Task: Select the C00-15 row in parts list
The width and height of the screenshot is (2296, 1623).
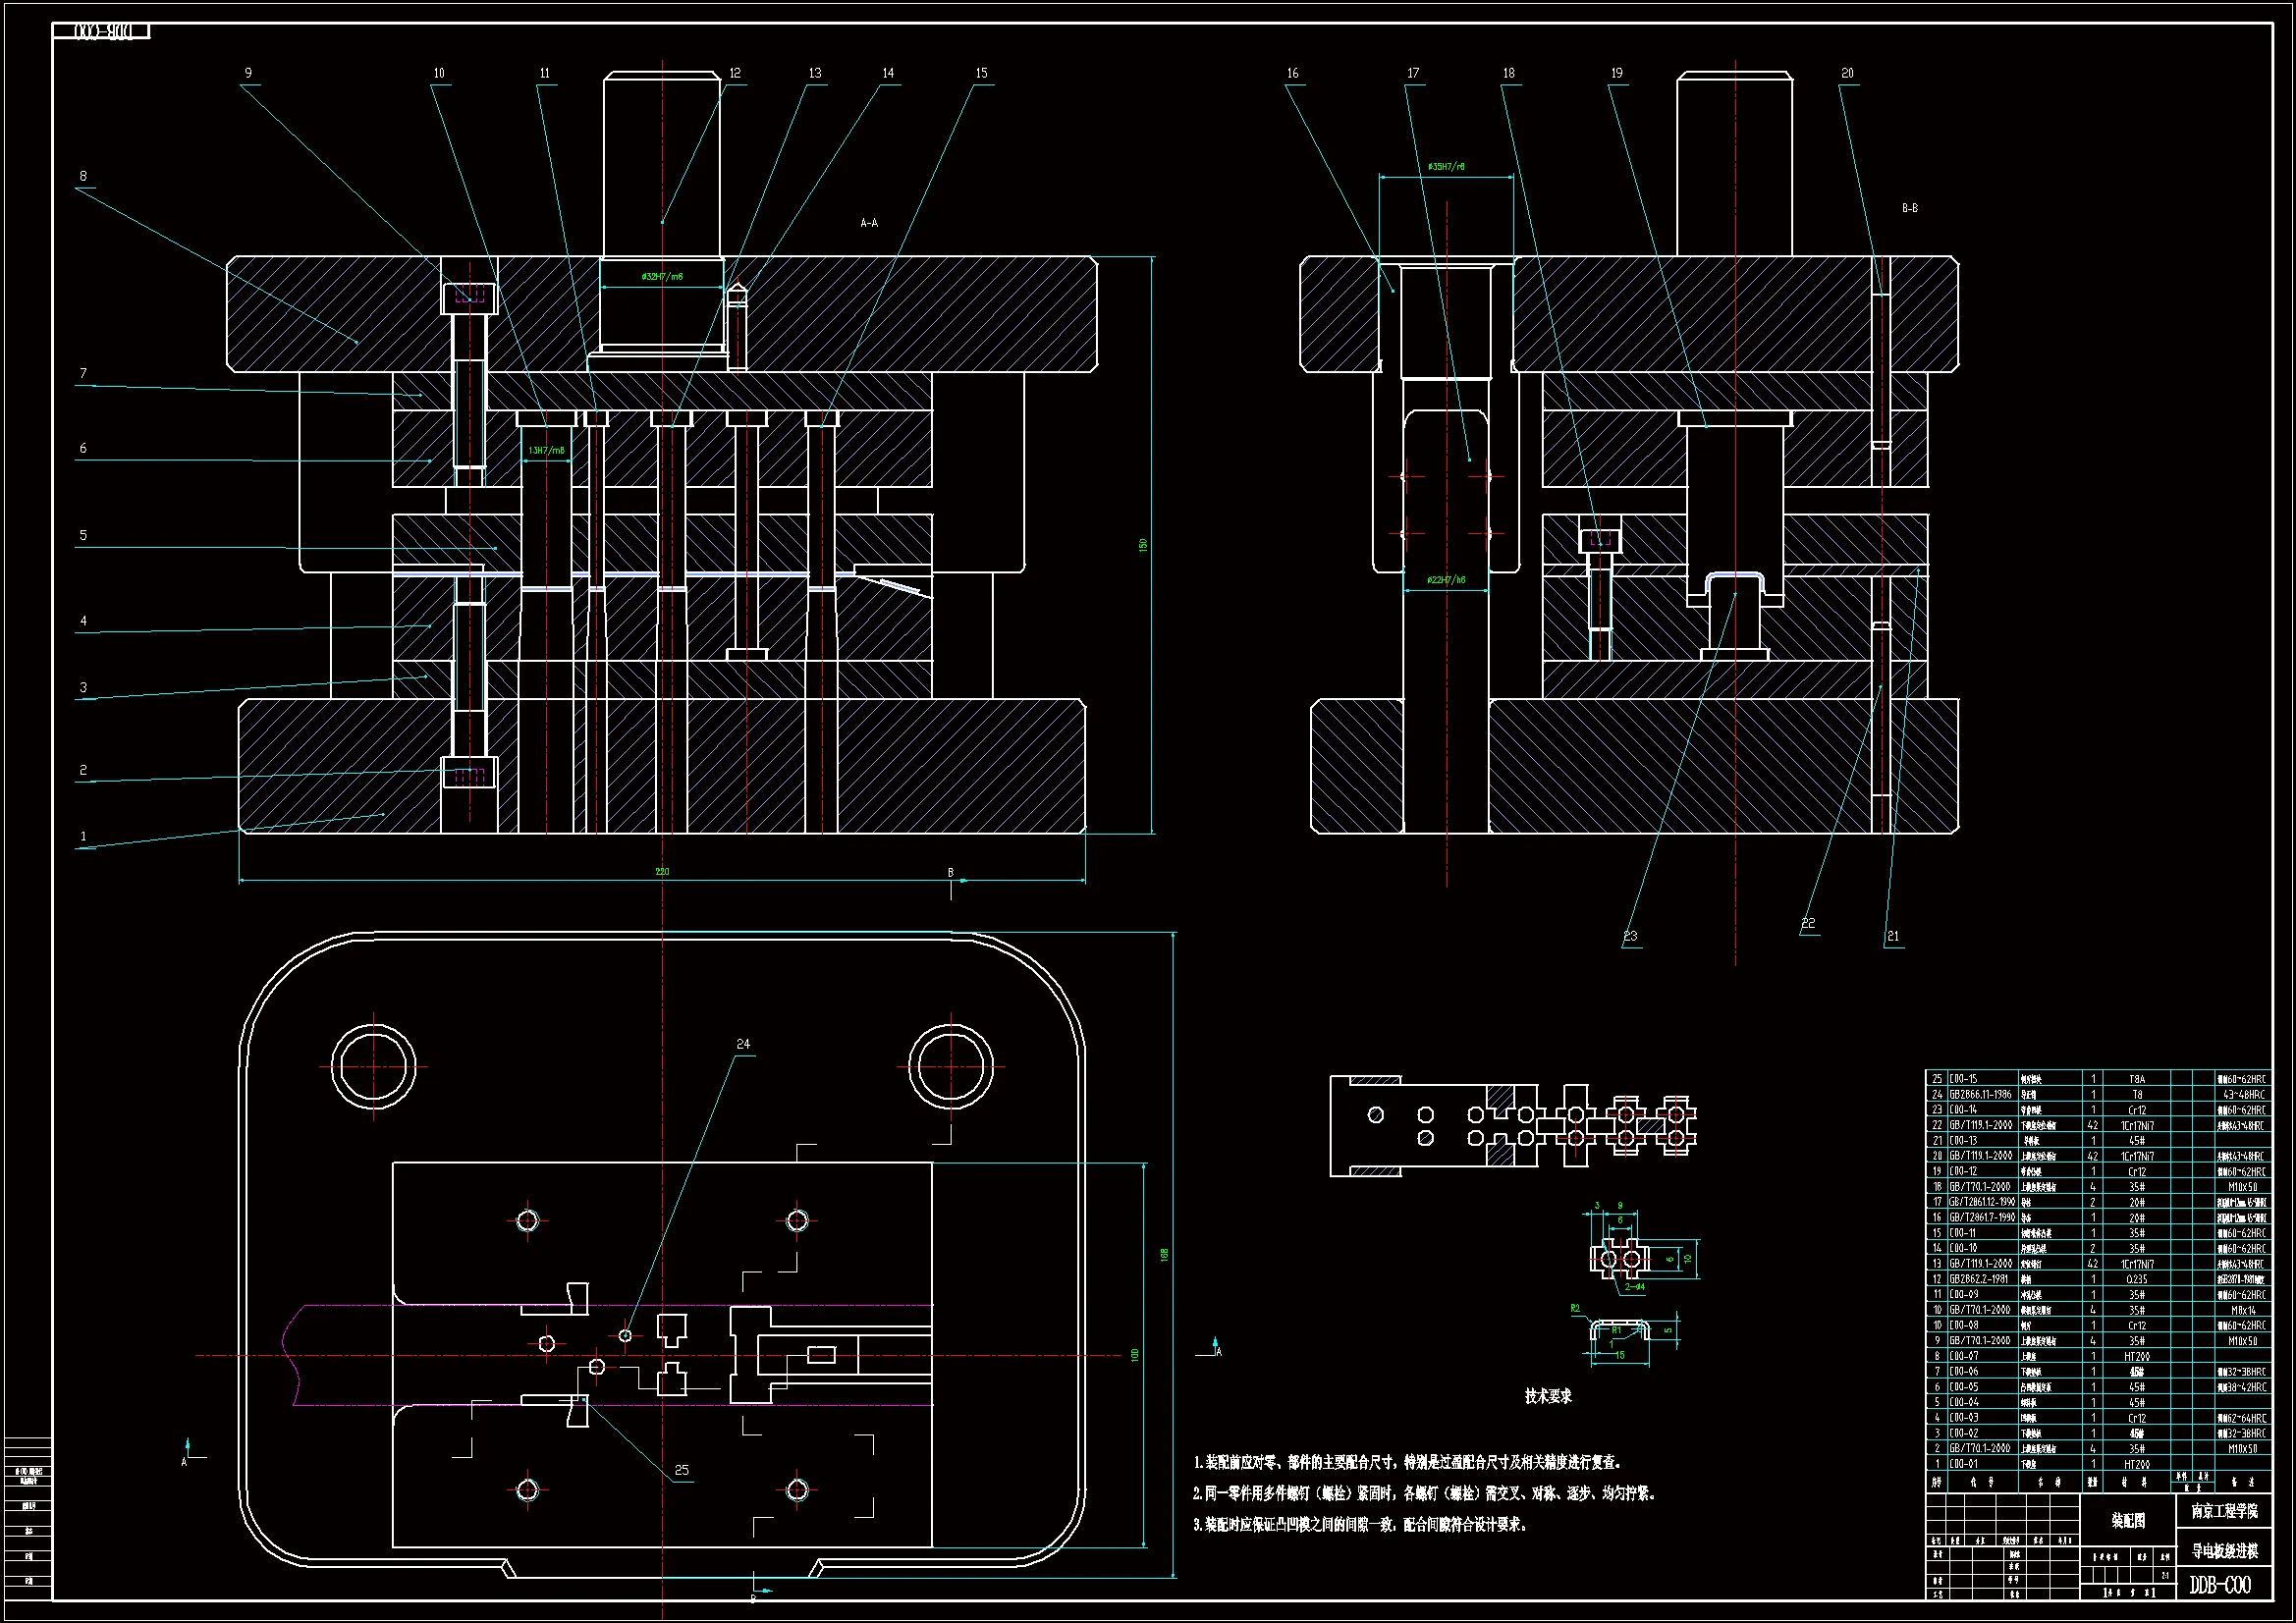Action: click(x=1963, y=1079)
